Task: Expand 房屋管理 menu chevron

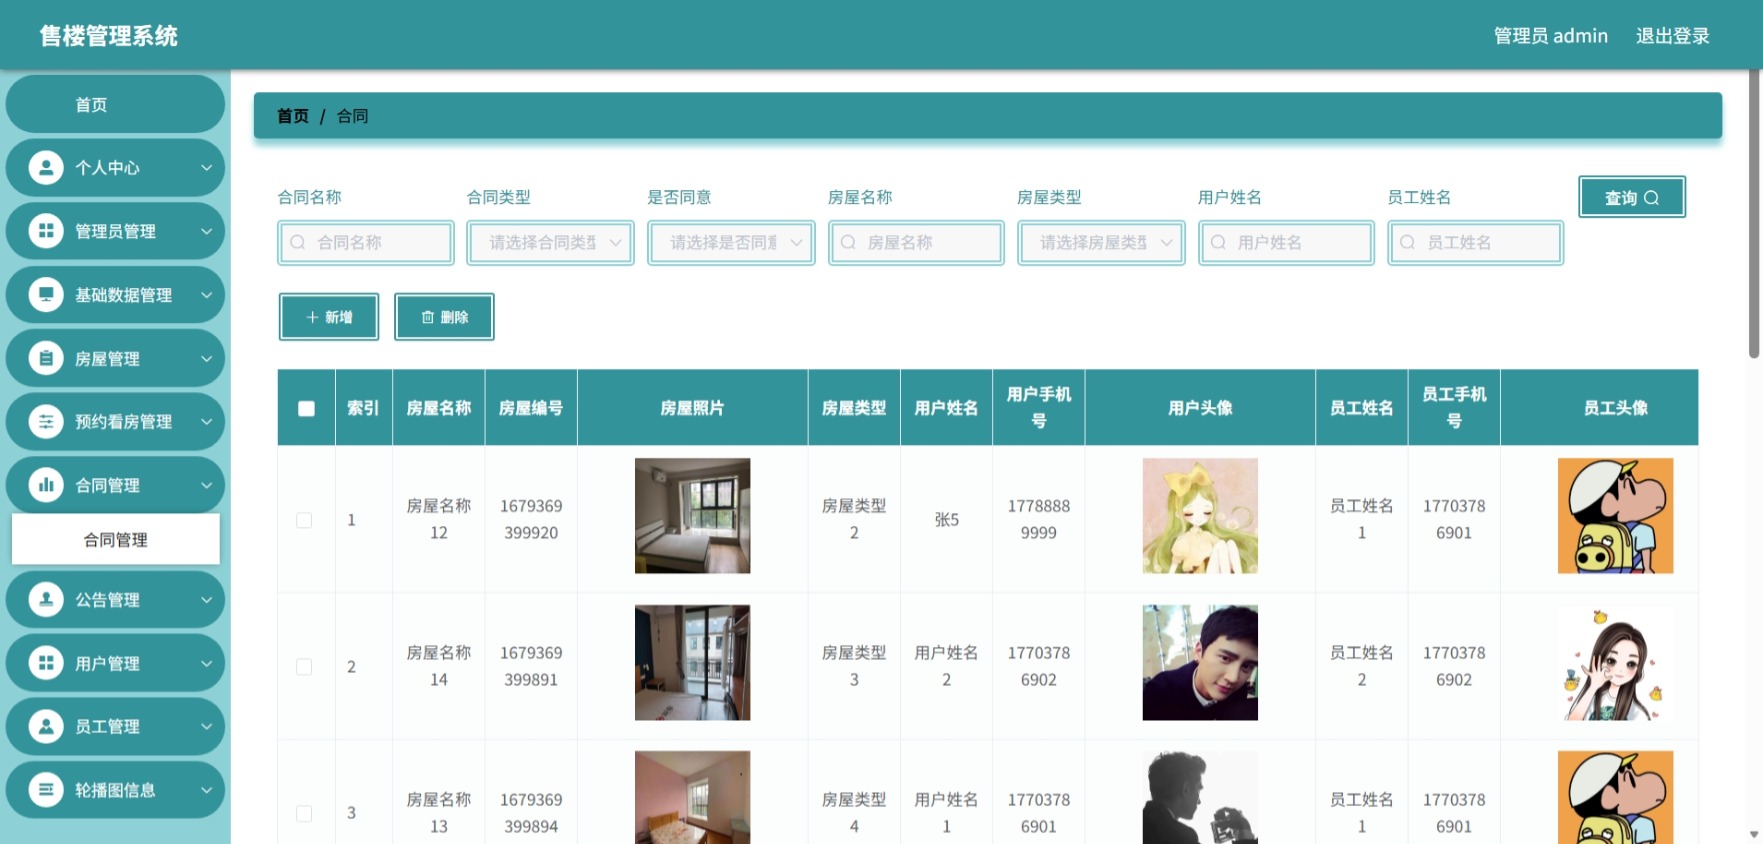Action: tap(206, 358)
